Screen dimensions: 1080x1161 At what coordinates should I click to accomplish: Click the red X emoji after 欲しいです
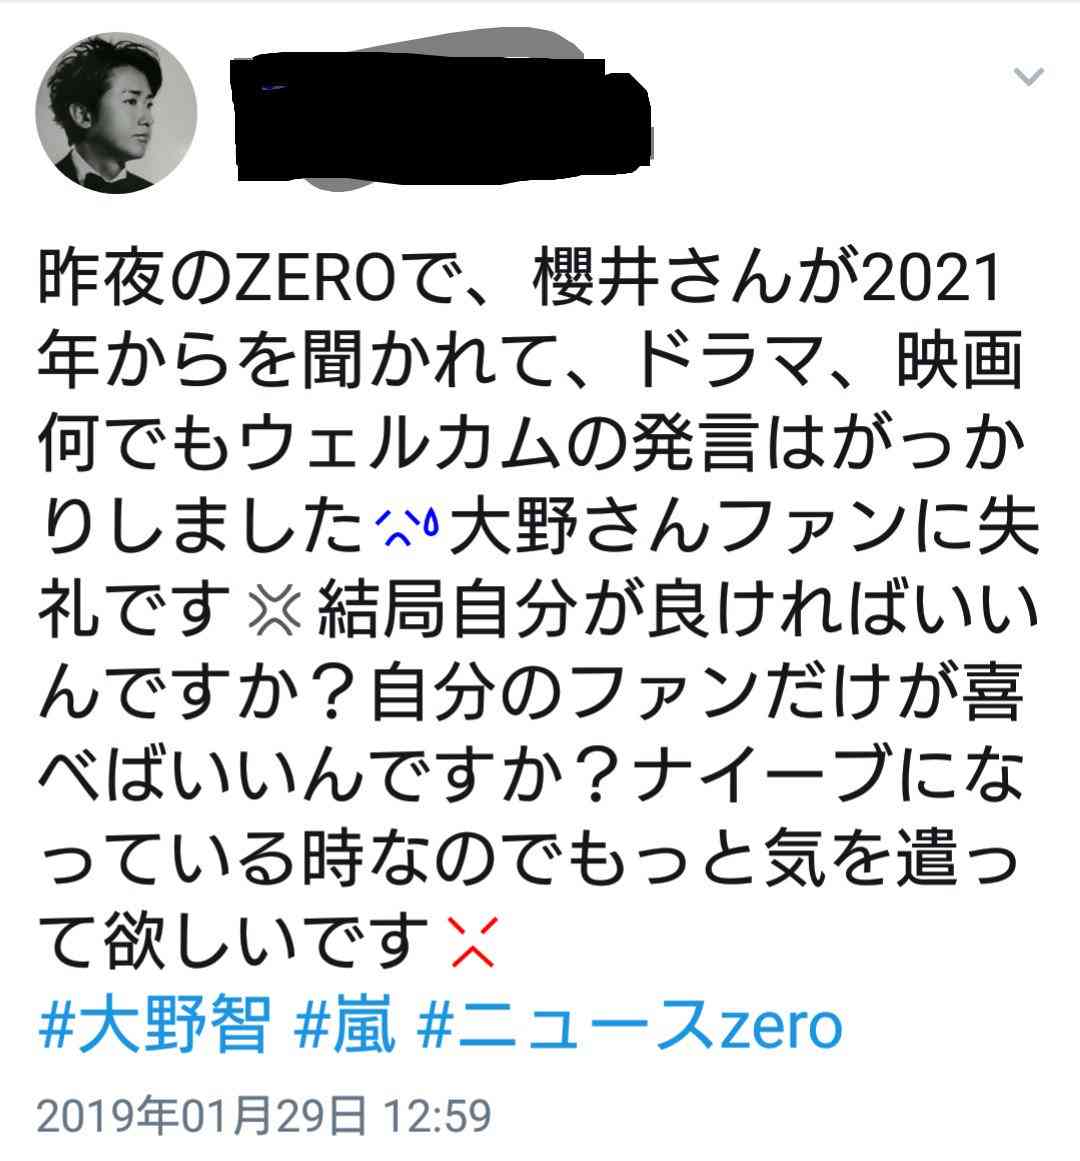coord(474,942)
